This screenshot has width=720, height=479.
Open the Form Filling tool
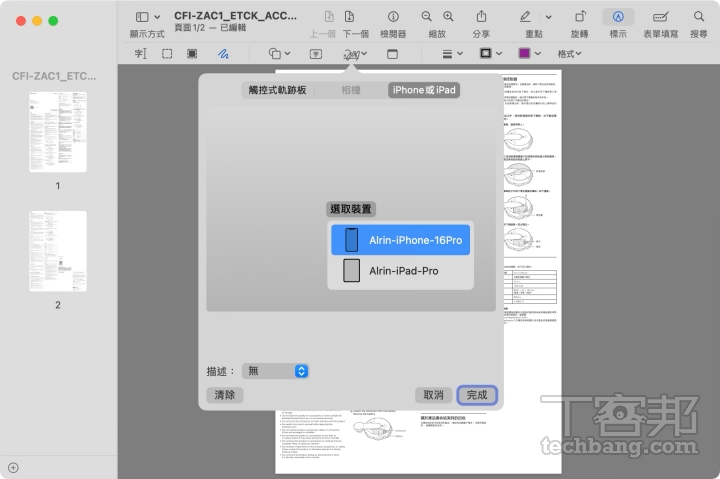(x=660, y=17)
